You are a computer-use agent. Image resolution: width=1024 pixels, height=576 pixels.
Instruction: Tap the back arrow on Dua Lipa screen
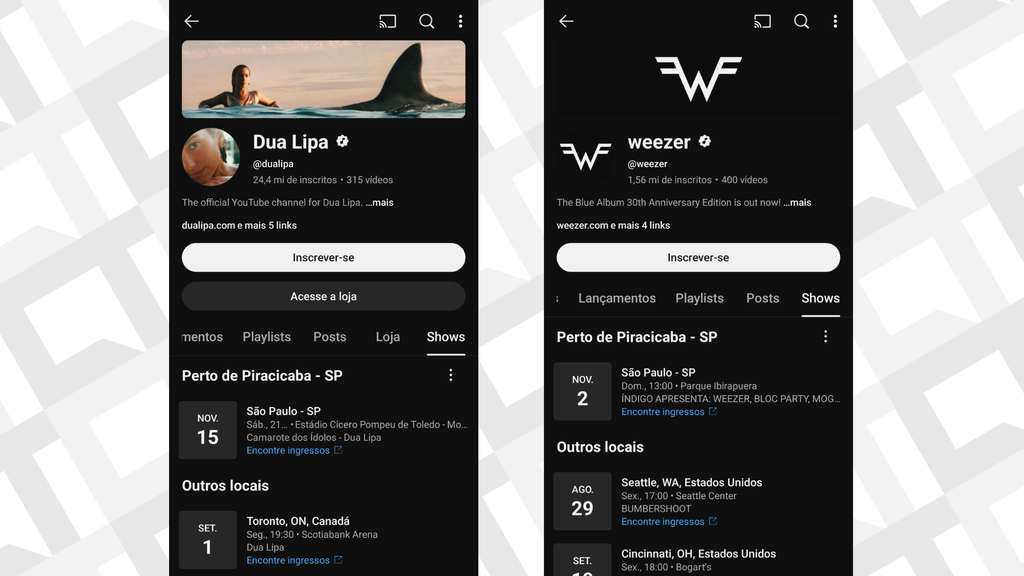191,22
